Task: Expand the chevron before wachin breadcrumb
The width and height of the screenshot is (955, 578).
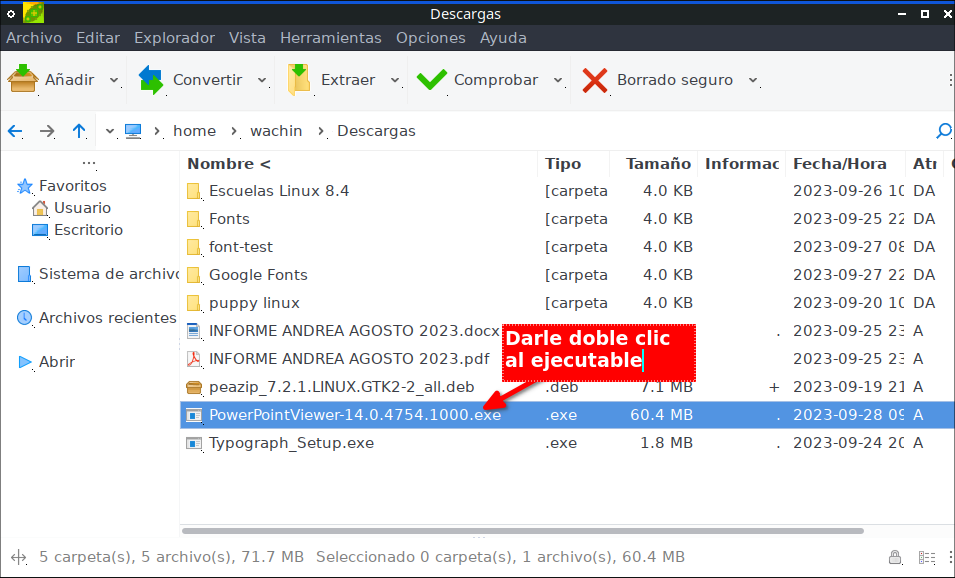Action: click(x=234, y=131)
